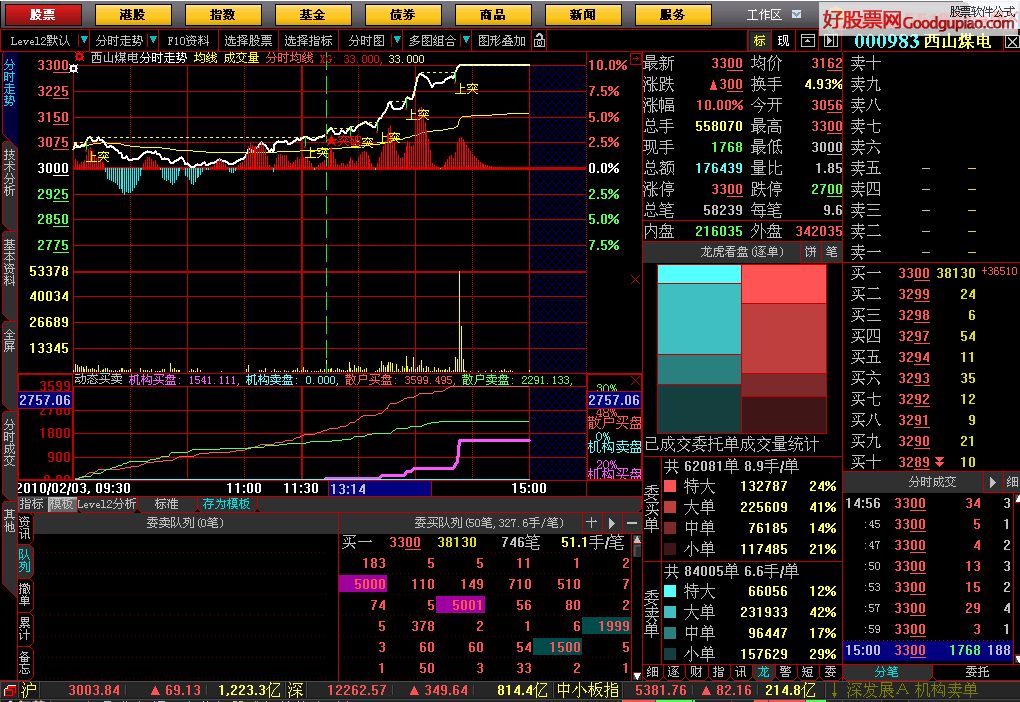Click the highlighted 5001 order in 委买队列
Screen dimensions: 1020x702
click(x=461, y=605)
